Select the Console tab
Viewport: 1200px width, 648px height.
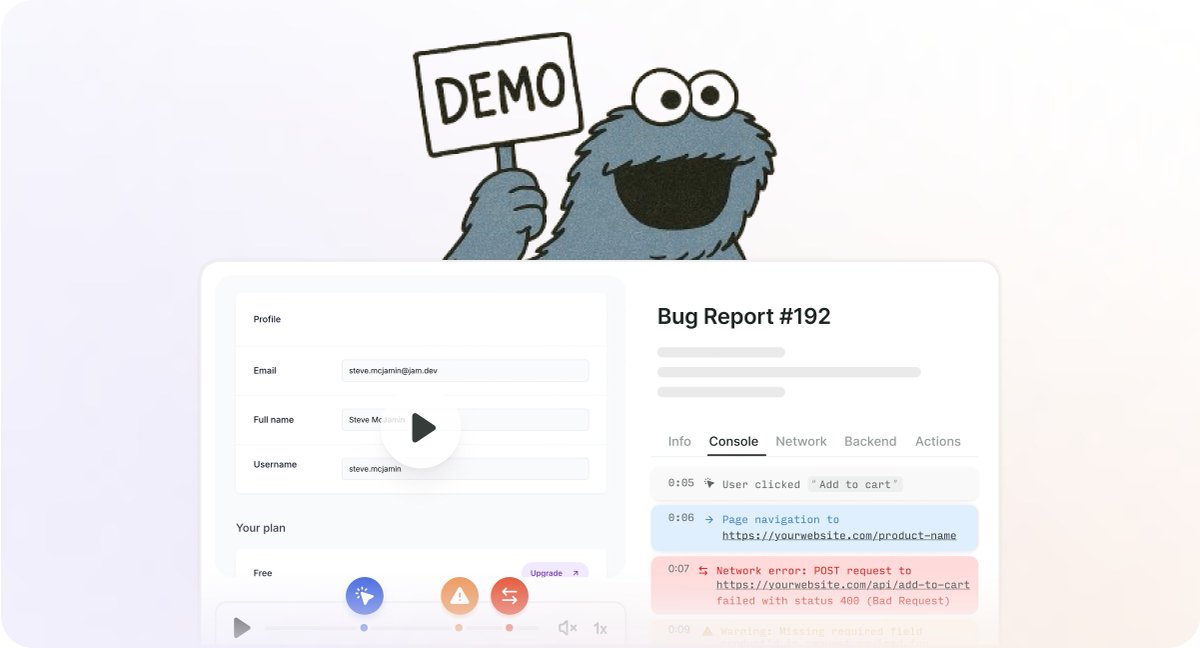733,441
